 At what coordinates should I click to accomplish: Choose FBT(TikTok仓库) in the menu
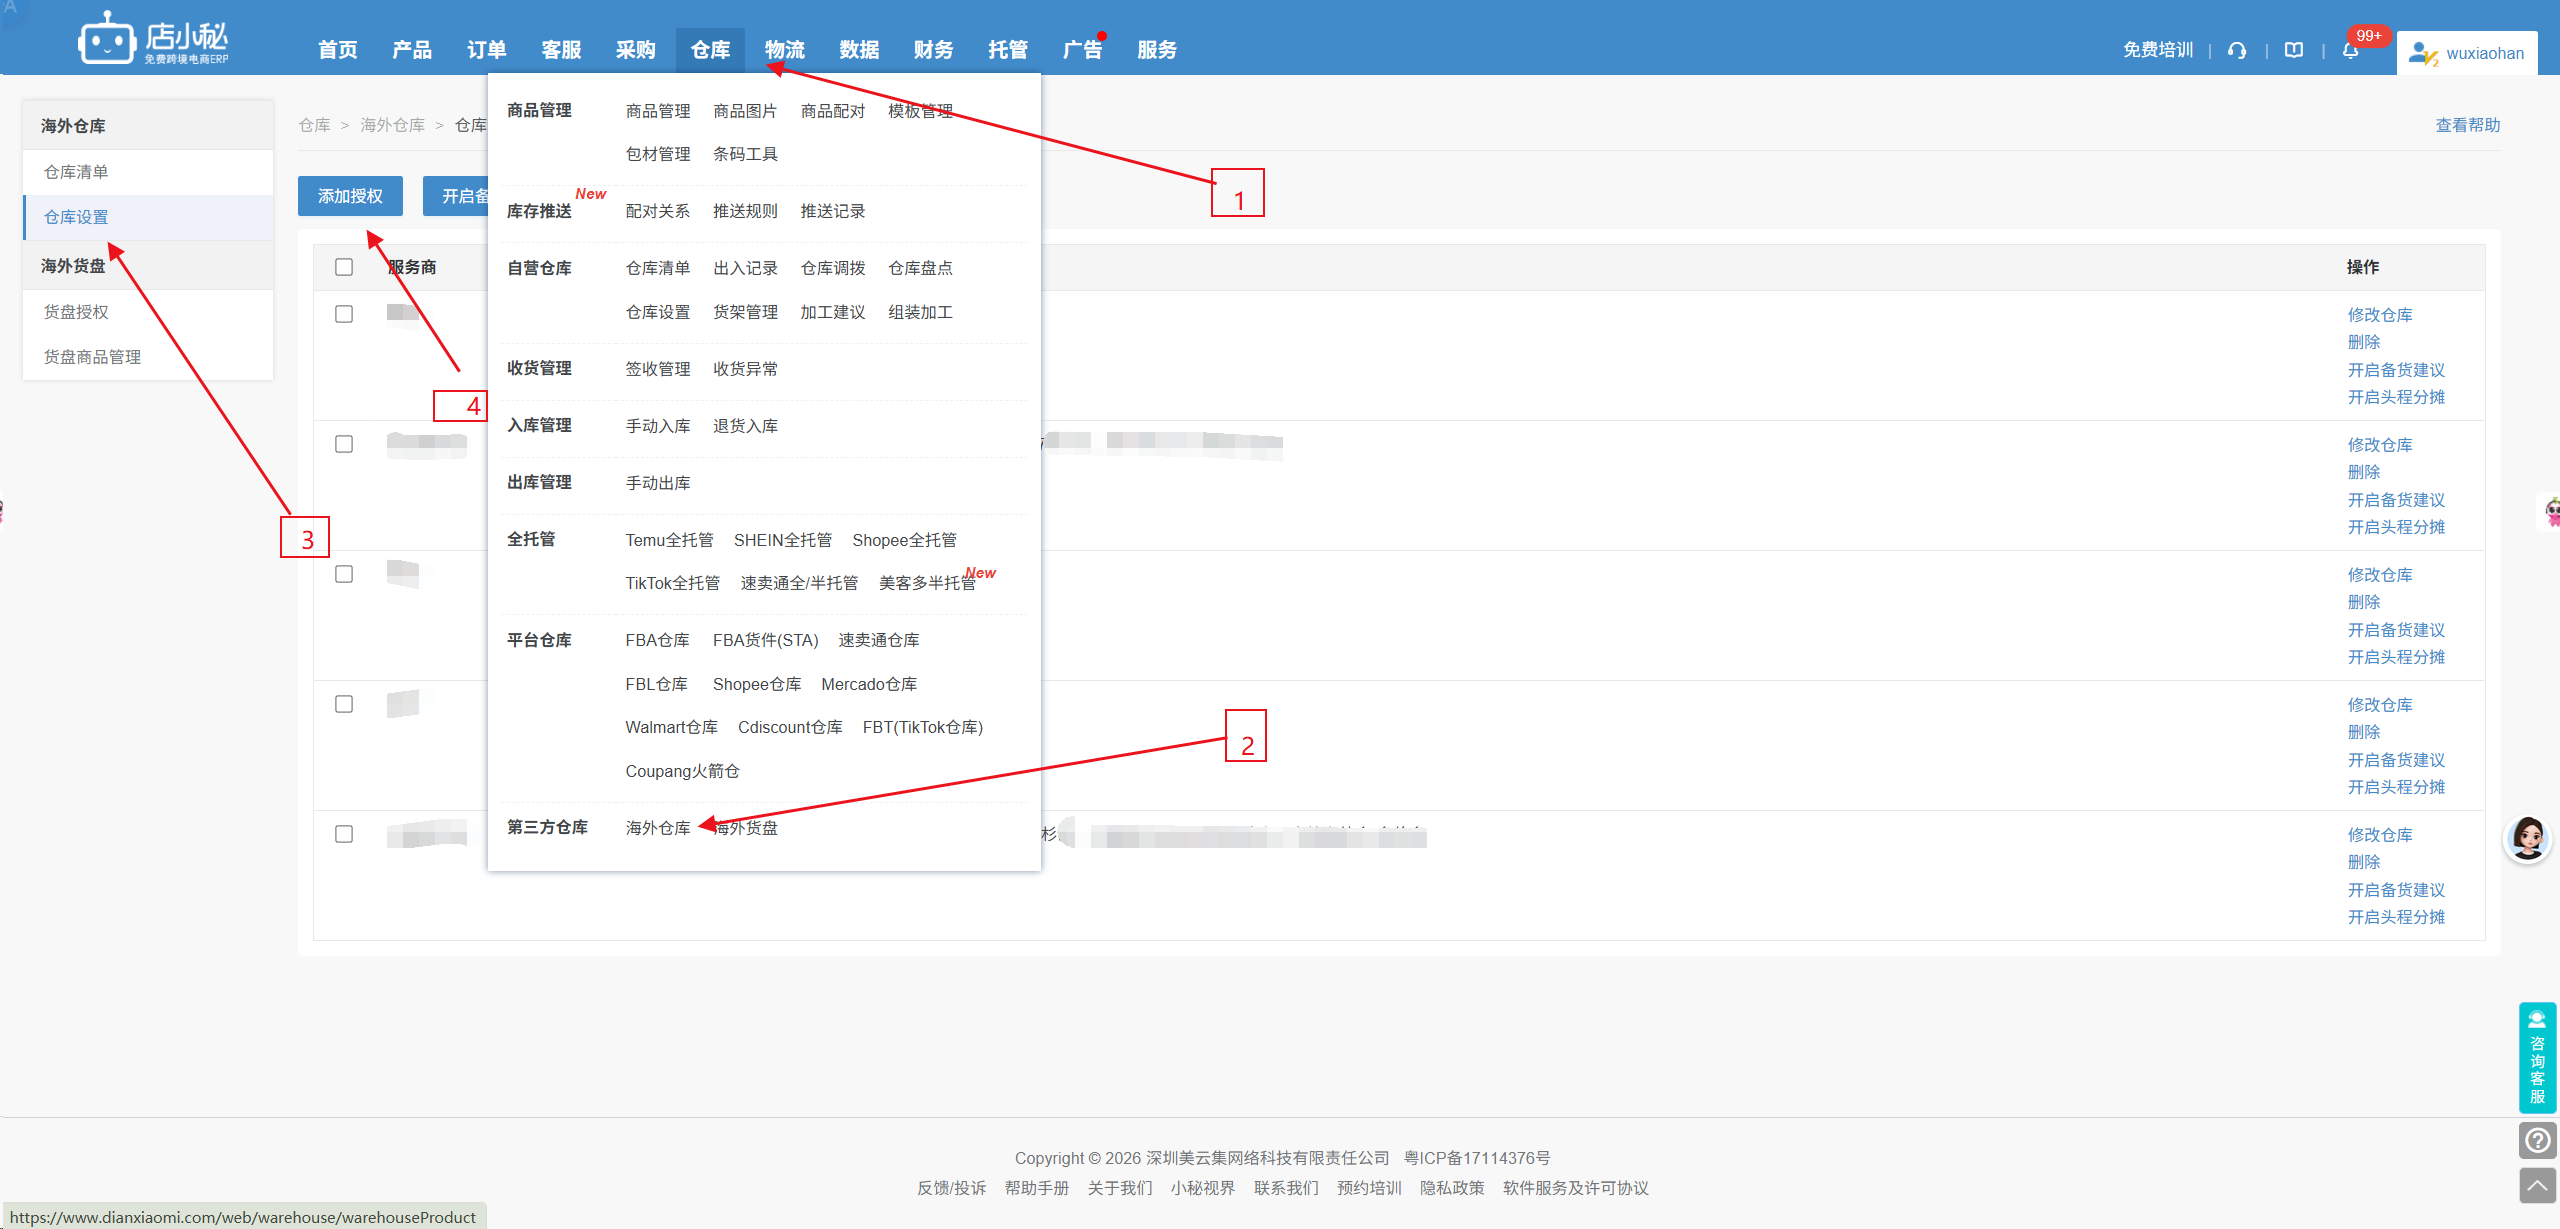[923, 727]
